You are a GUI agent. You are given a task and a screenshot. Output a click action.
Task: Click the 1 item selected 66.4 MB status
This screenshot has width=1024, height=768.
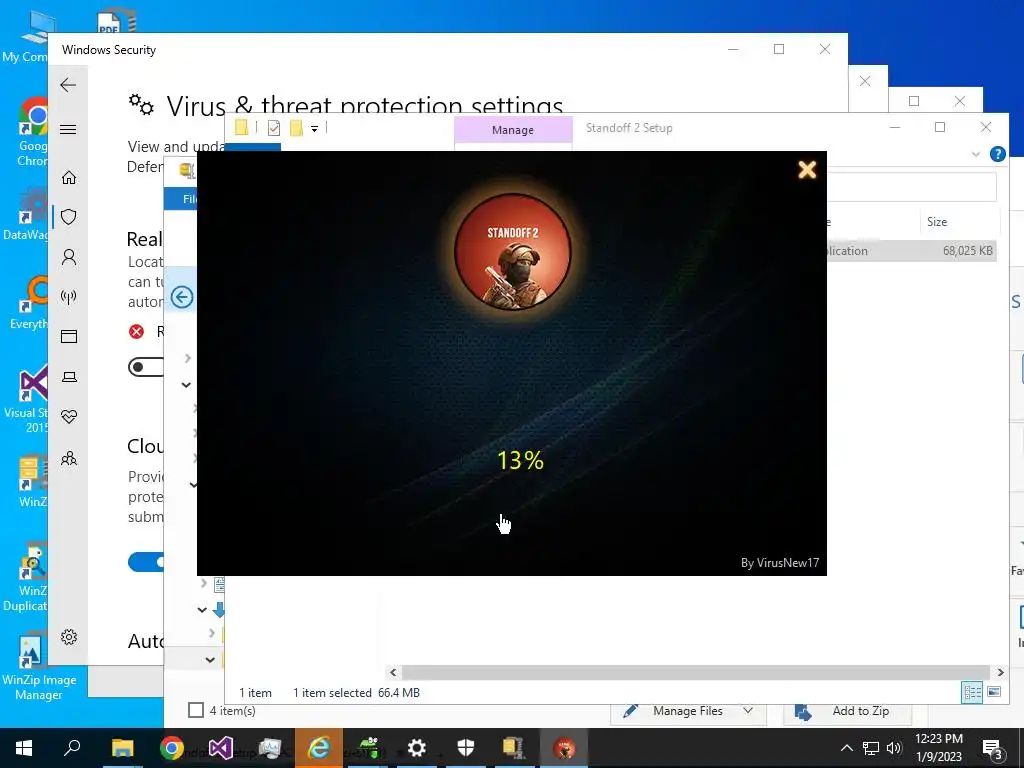pyautogui.click(x=356, y=693)
